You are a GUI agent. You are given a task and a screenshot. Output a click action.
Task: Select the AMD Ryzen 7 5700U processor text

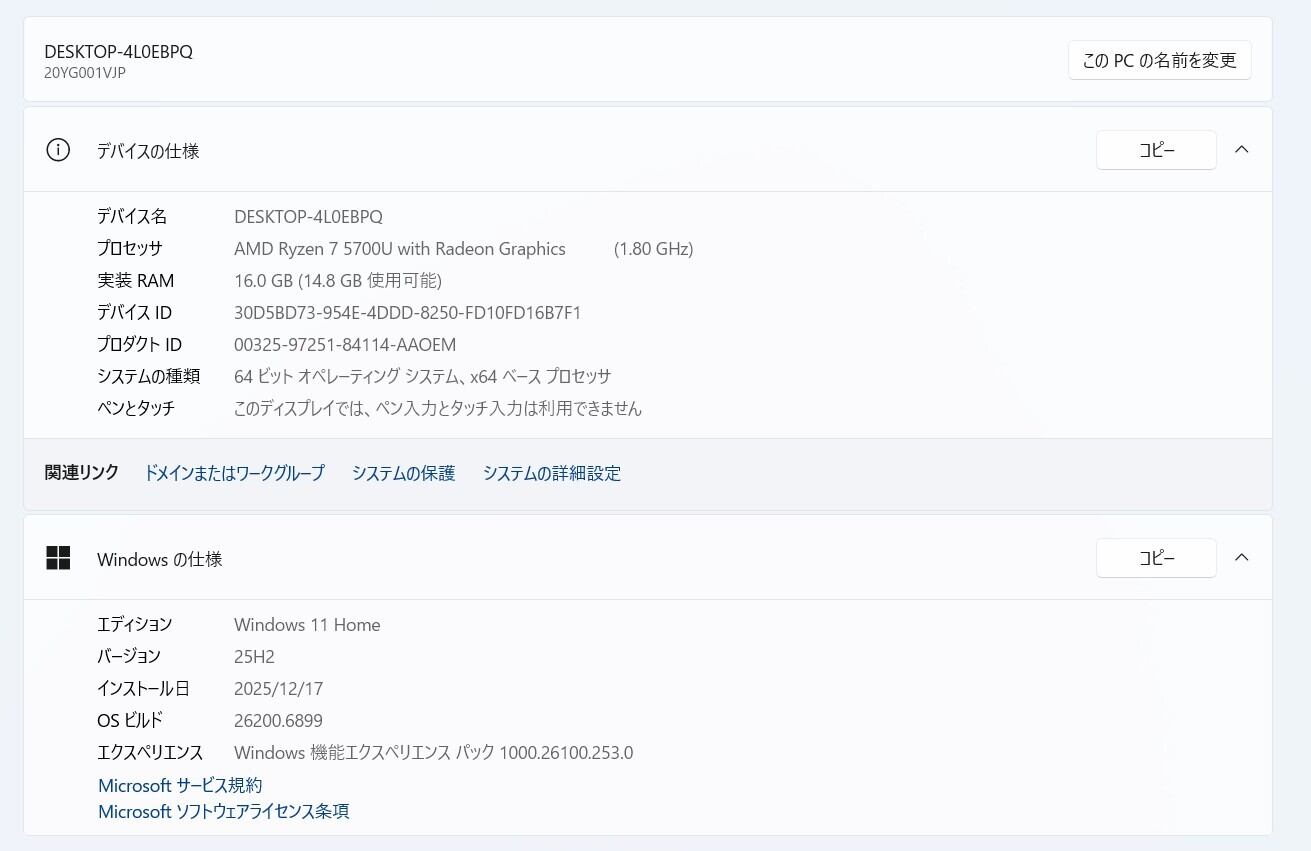[400, 249]
